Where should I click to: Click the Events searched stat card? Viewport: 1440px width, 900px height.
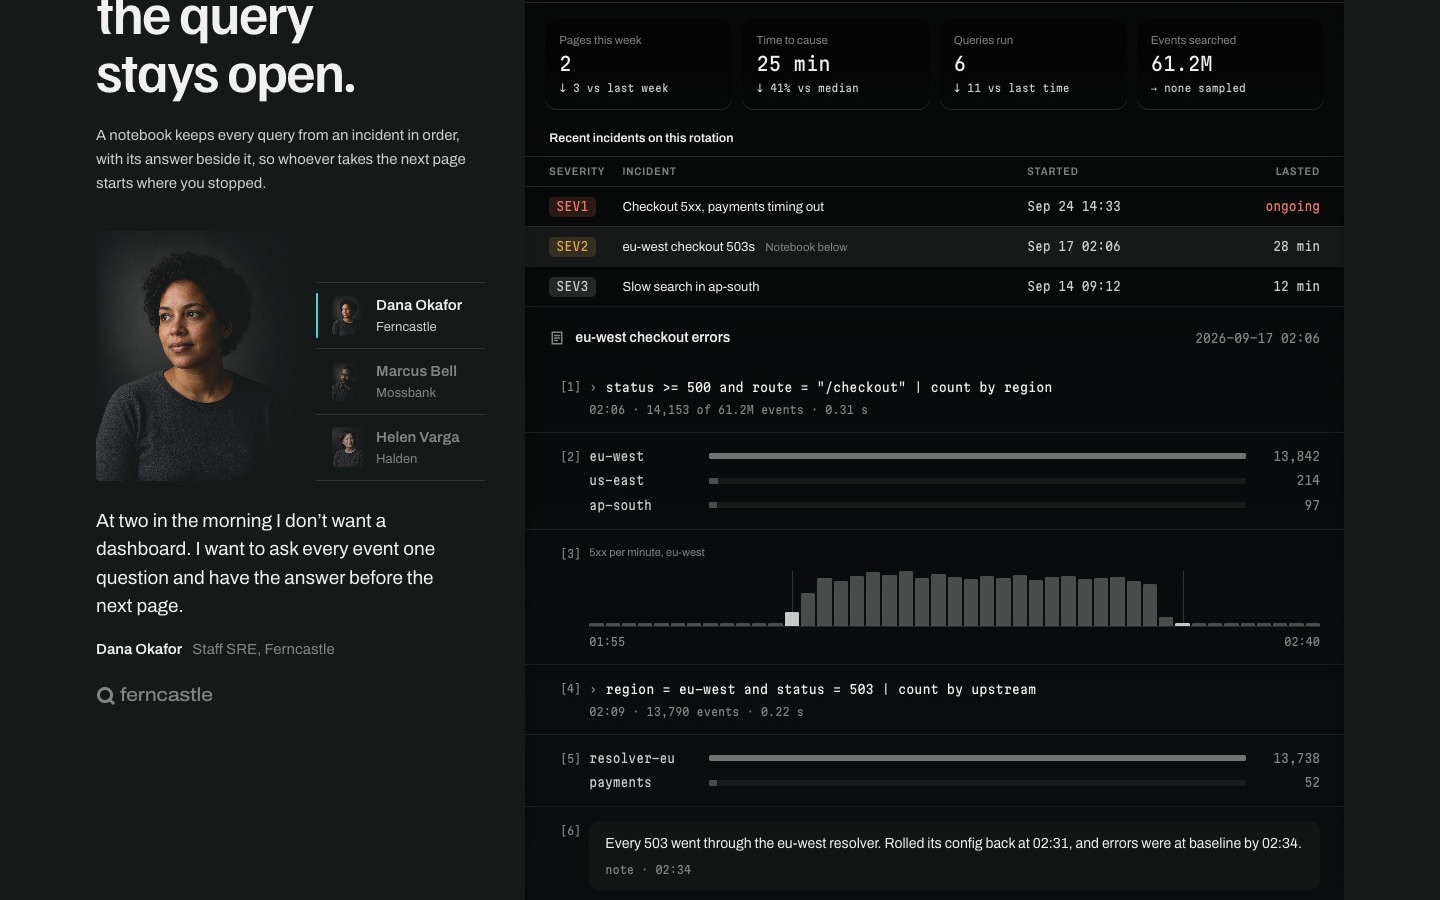point(1230,64)
